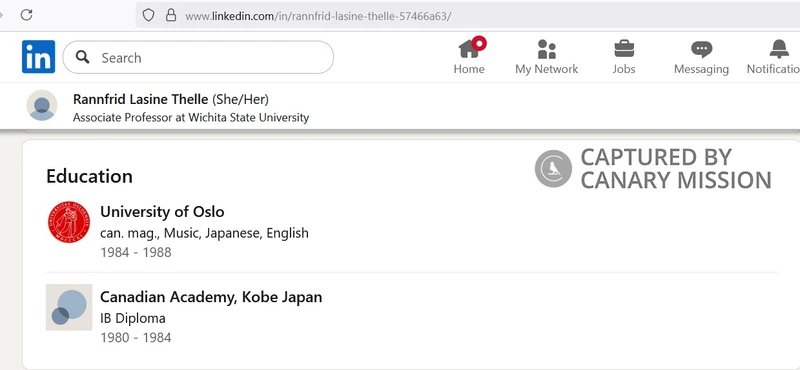Click the dates '1984 - 1988'

[136, 252]
